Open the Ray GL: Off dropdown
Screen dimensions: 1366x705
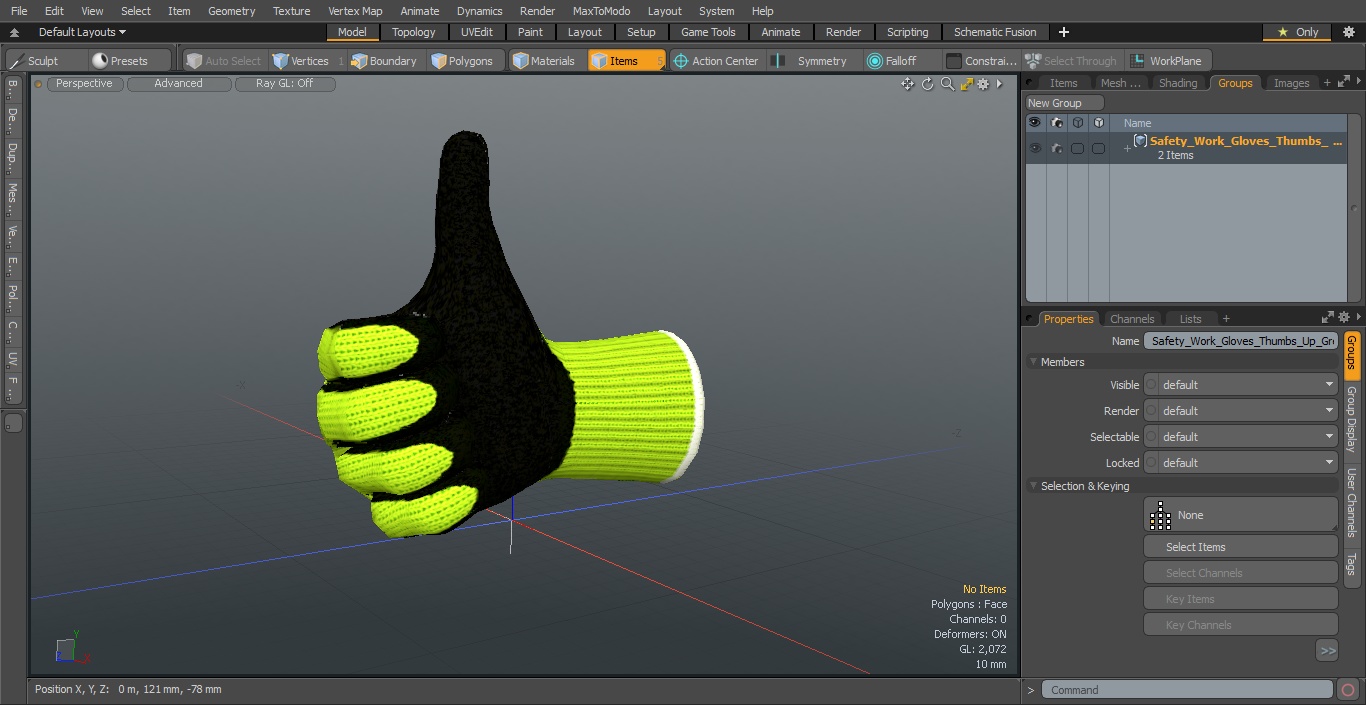tap(285, 84)
